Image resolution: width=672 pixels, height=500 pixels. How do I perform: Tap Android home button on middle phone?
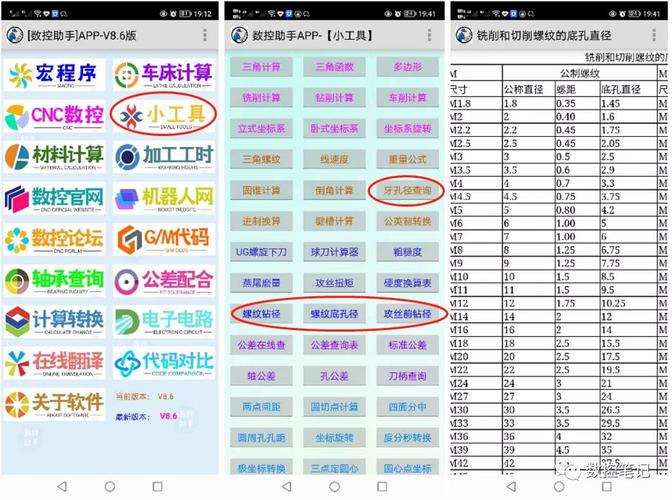(334, 487)
